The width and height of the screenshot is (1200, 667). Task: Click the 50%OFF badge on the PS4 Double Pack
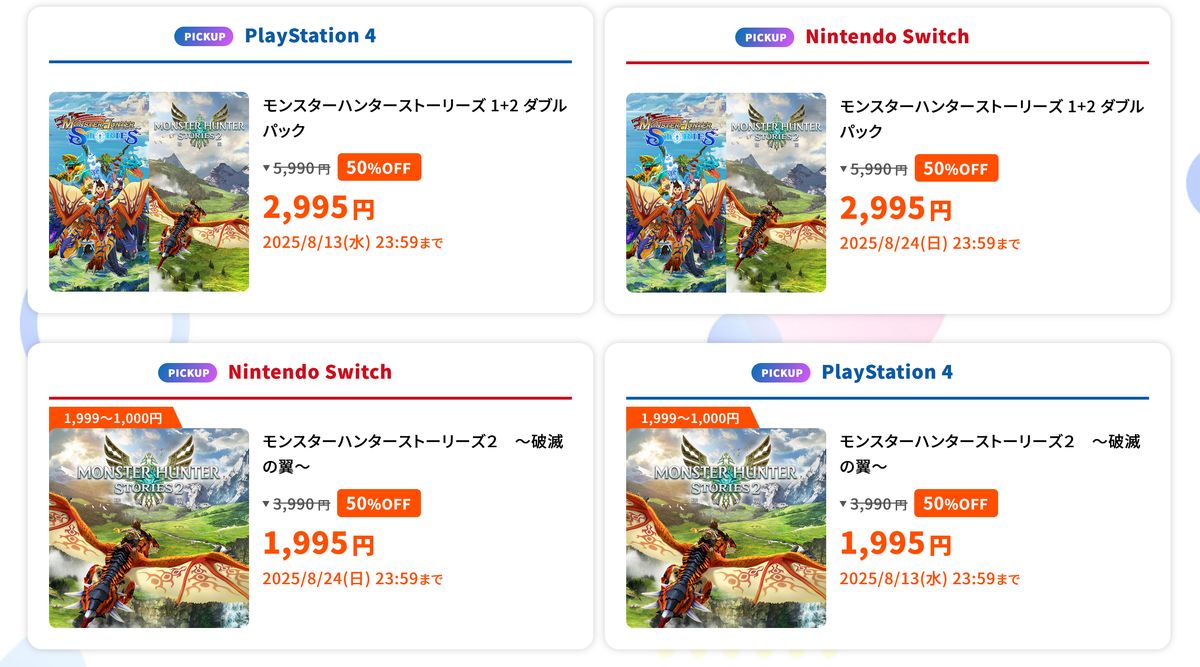coord(379,167)
